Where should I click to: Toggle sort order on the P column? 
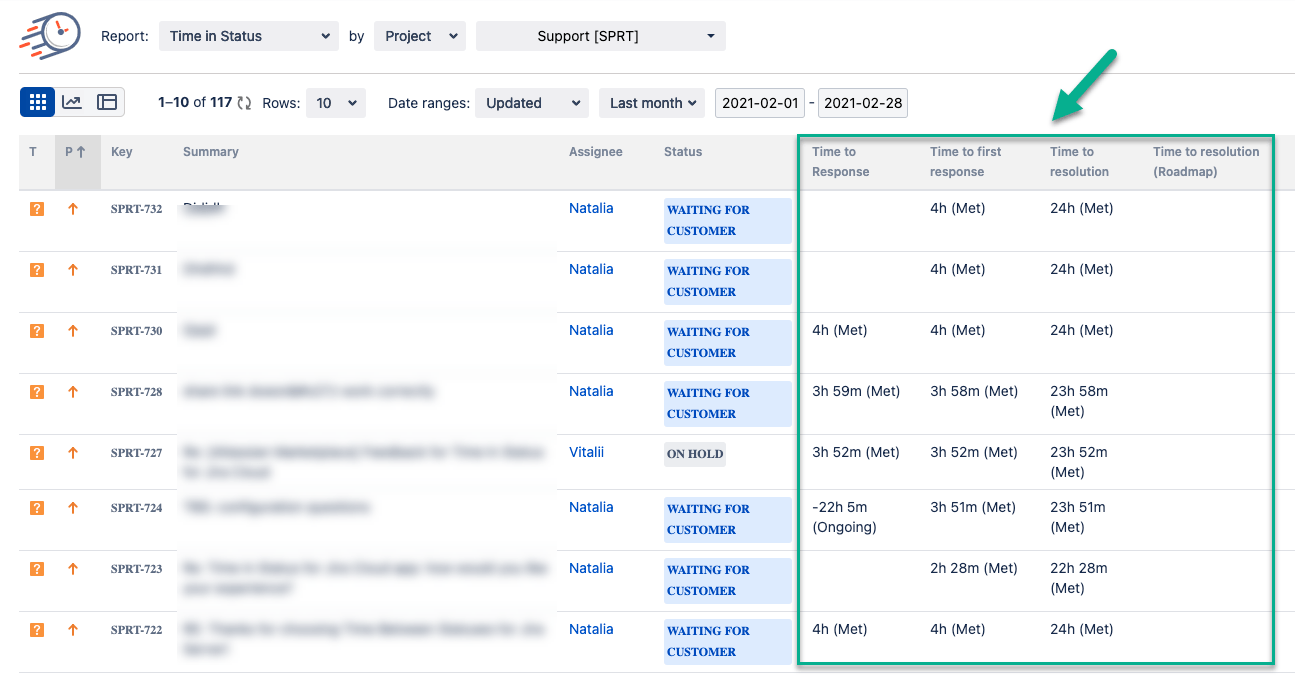74,151
